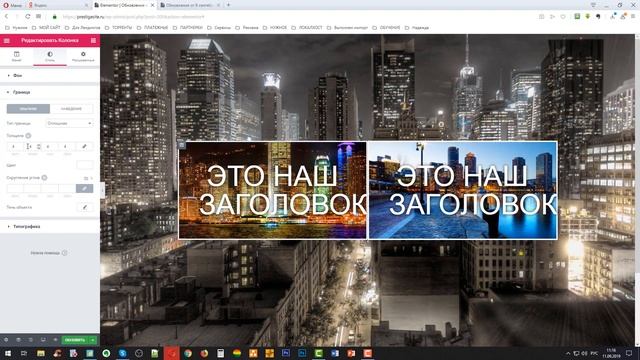Image resolution: width=640 pixels, height=360 pixels.
Task: Open Word from the taskbar
Action: click(335, 353)
